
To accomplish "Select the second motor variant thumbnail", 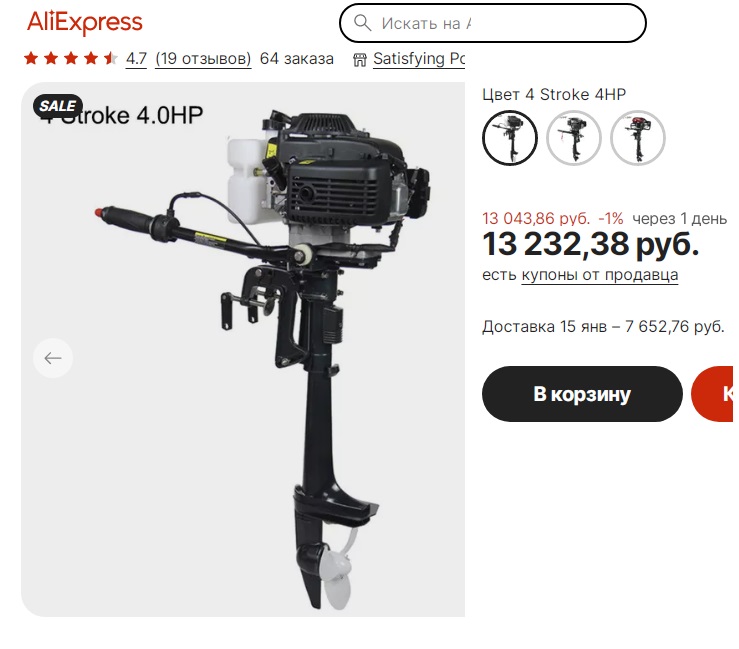I will click(x=574, y=138).
